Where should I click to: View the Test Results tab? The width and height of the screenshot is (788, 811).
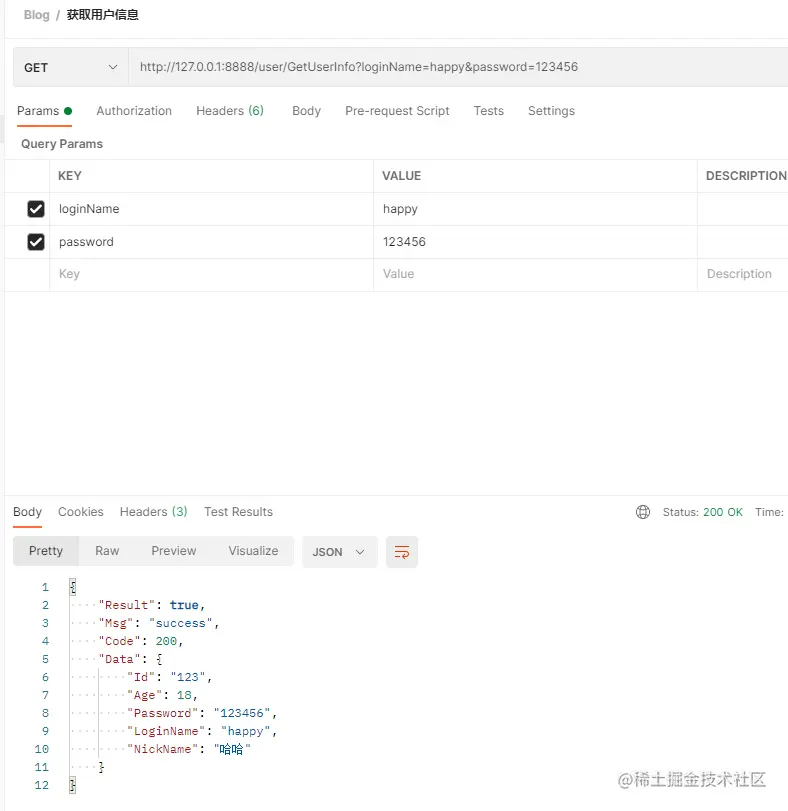coord(238,512)
